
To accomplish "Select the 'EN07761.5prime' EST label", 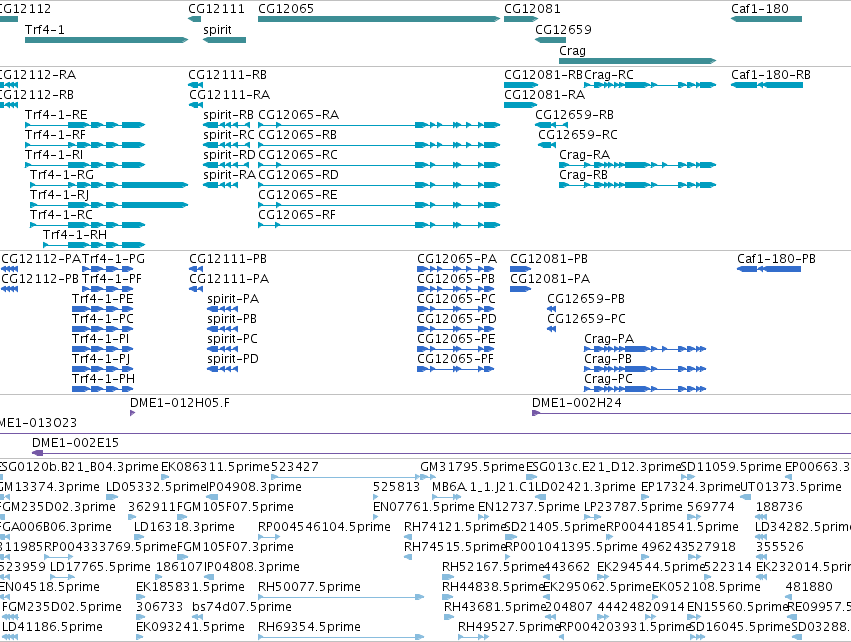I will tap(424, 507).
